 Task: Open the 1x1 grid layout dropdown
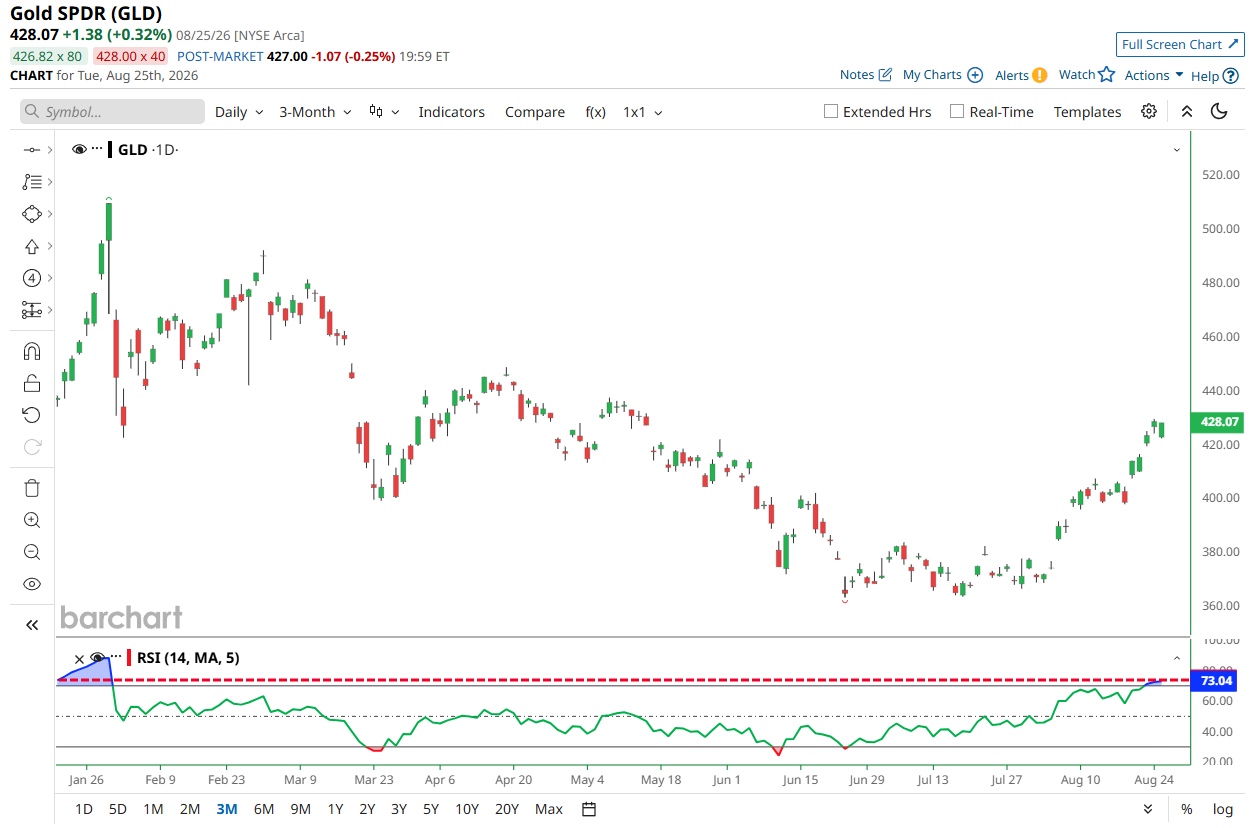(643, 111)
